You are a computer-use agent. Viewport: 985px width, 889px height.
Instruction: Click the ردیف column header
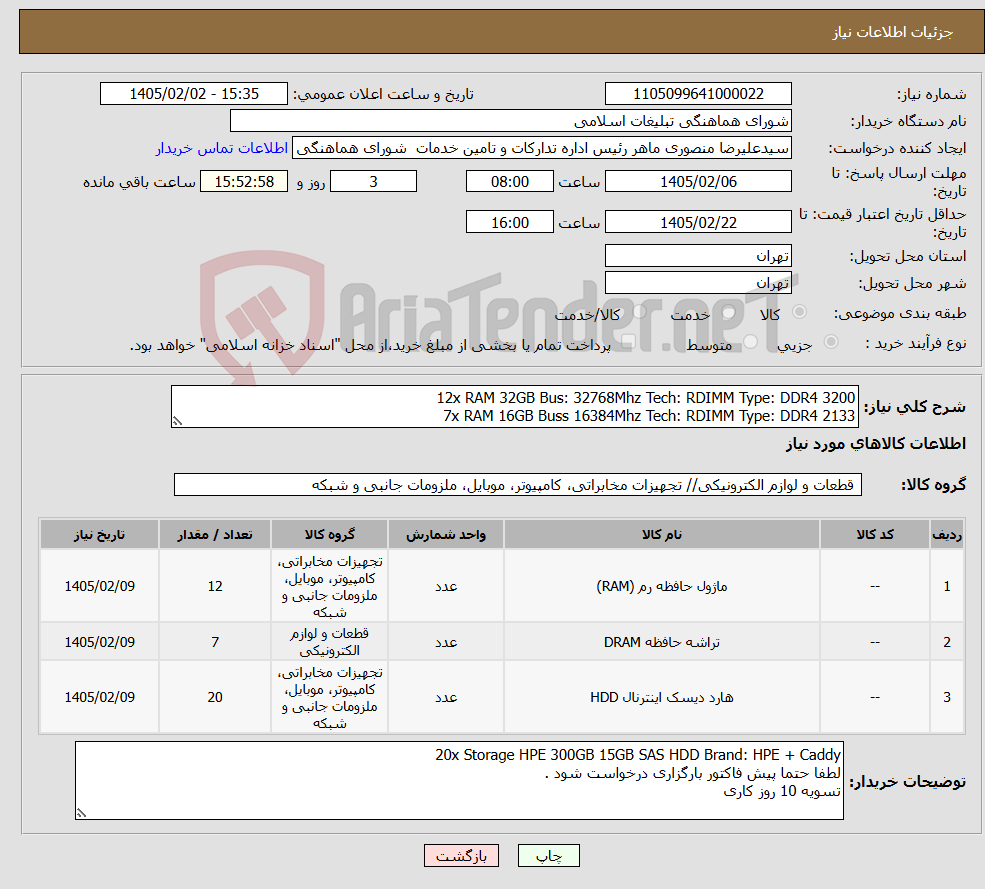click(x=946, y=534)
